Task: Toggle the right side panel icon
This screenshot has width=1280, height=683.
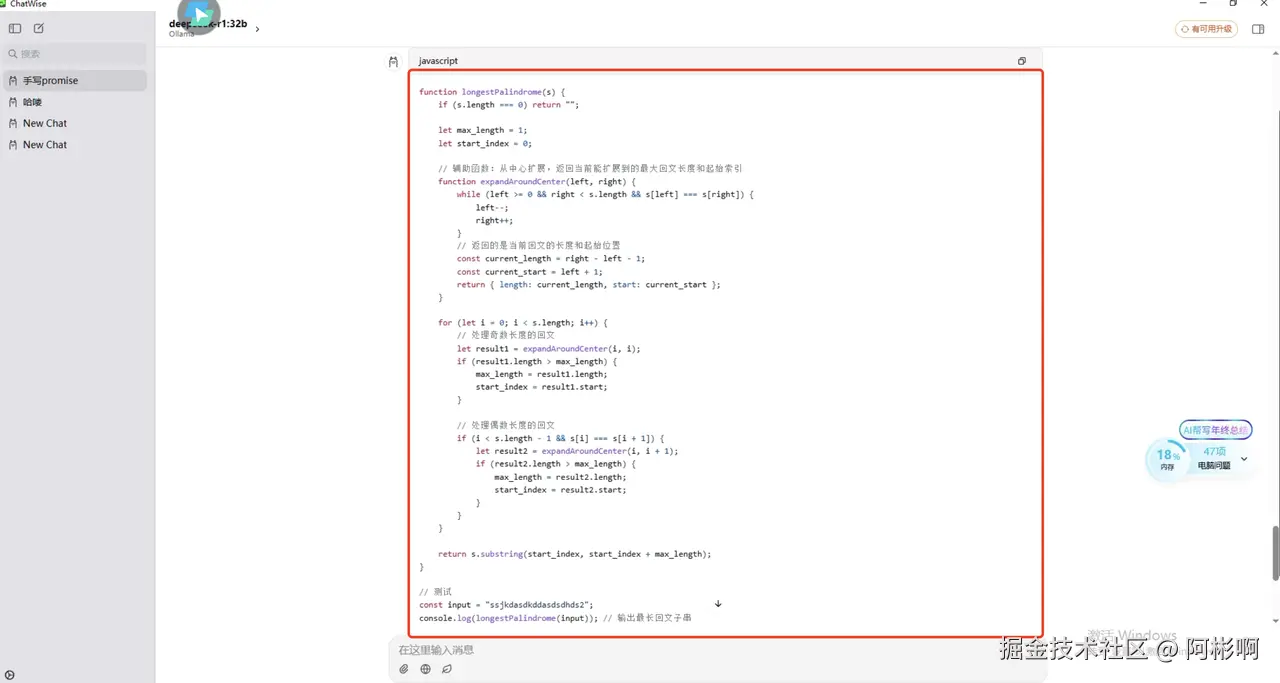Action: [1258, 29]
